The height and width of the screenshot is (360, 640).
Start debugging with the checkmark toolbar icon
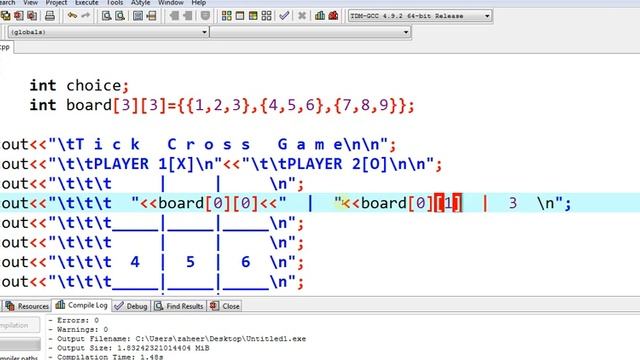(x=284, y=16)
